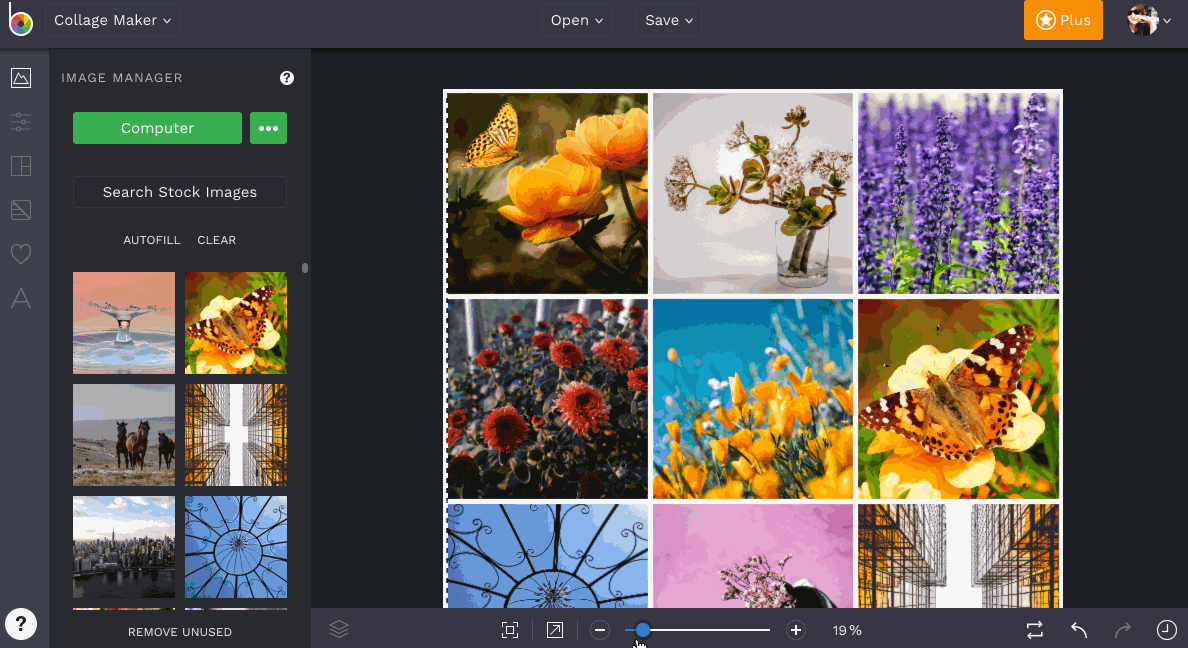The height and width of the screenshot is (648, 1188).
Task: Expand the Collage Maker dropdown
Action: pos(112,20)
